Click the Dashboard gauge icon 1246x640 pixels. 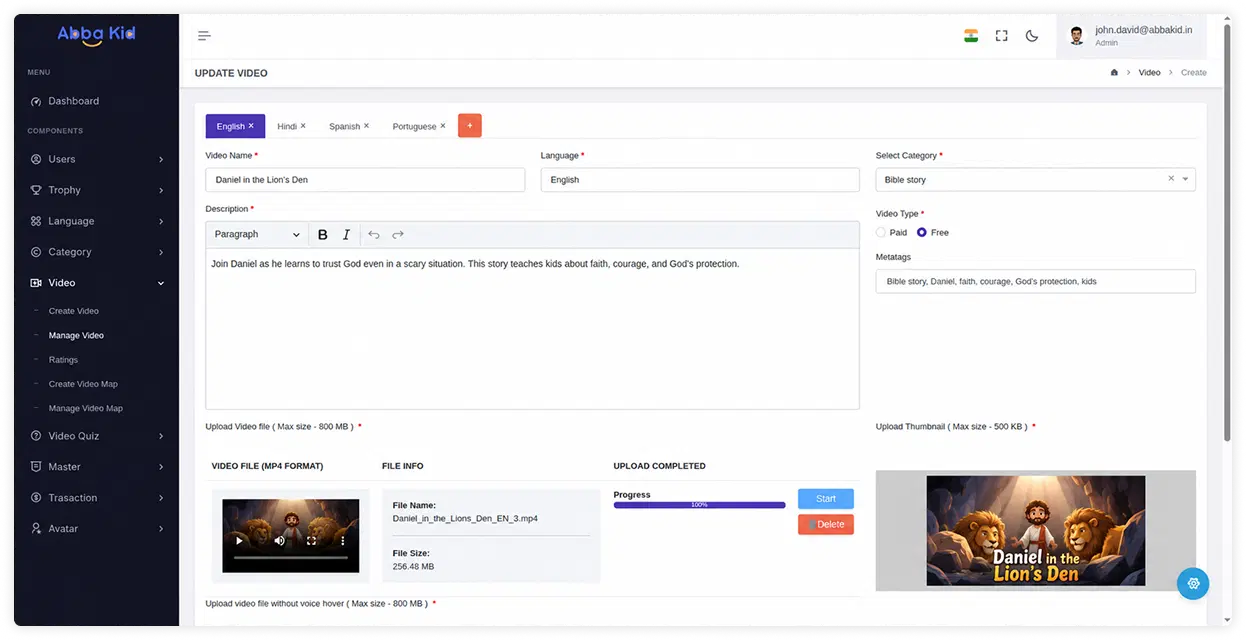click(x=37, y=101)
